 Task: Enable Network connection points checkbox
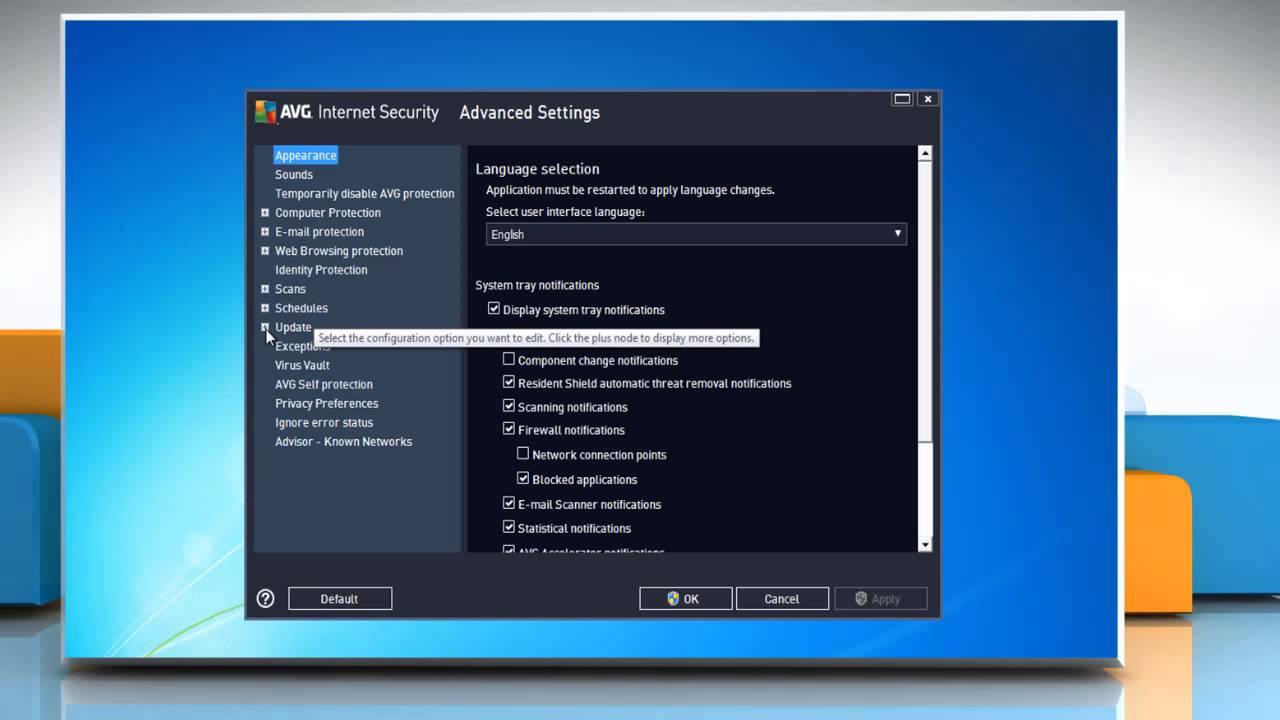pyautogui.click(x=523, y=454)
